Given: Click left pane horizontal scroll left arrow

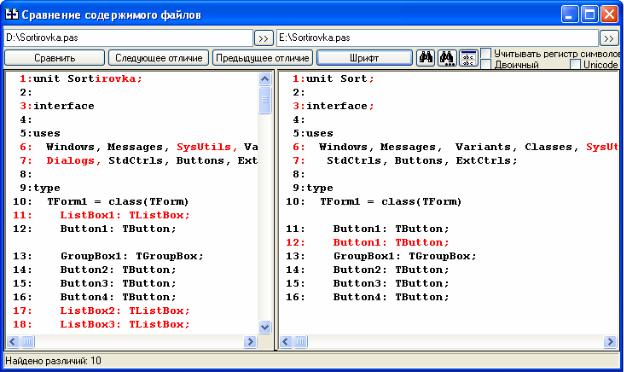Looking at the screenshot, I should 13,341.
